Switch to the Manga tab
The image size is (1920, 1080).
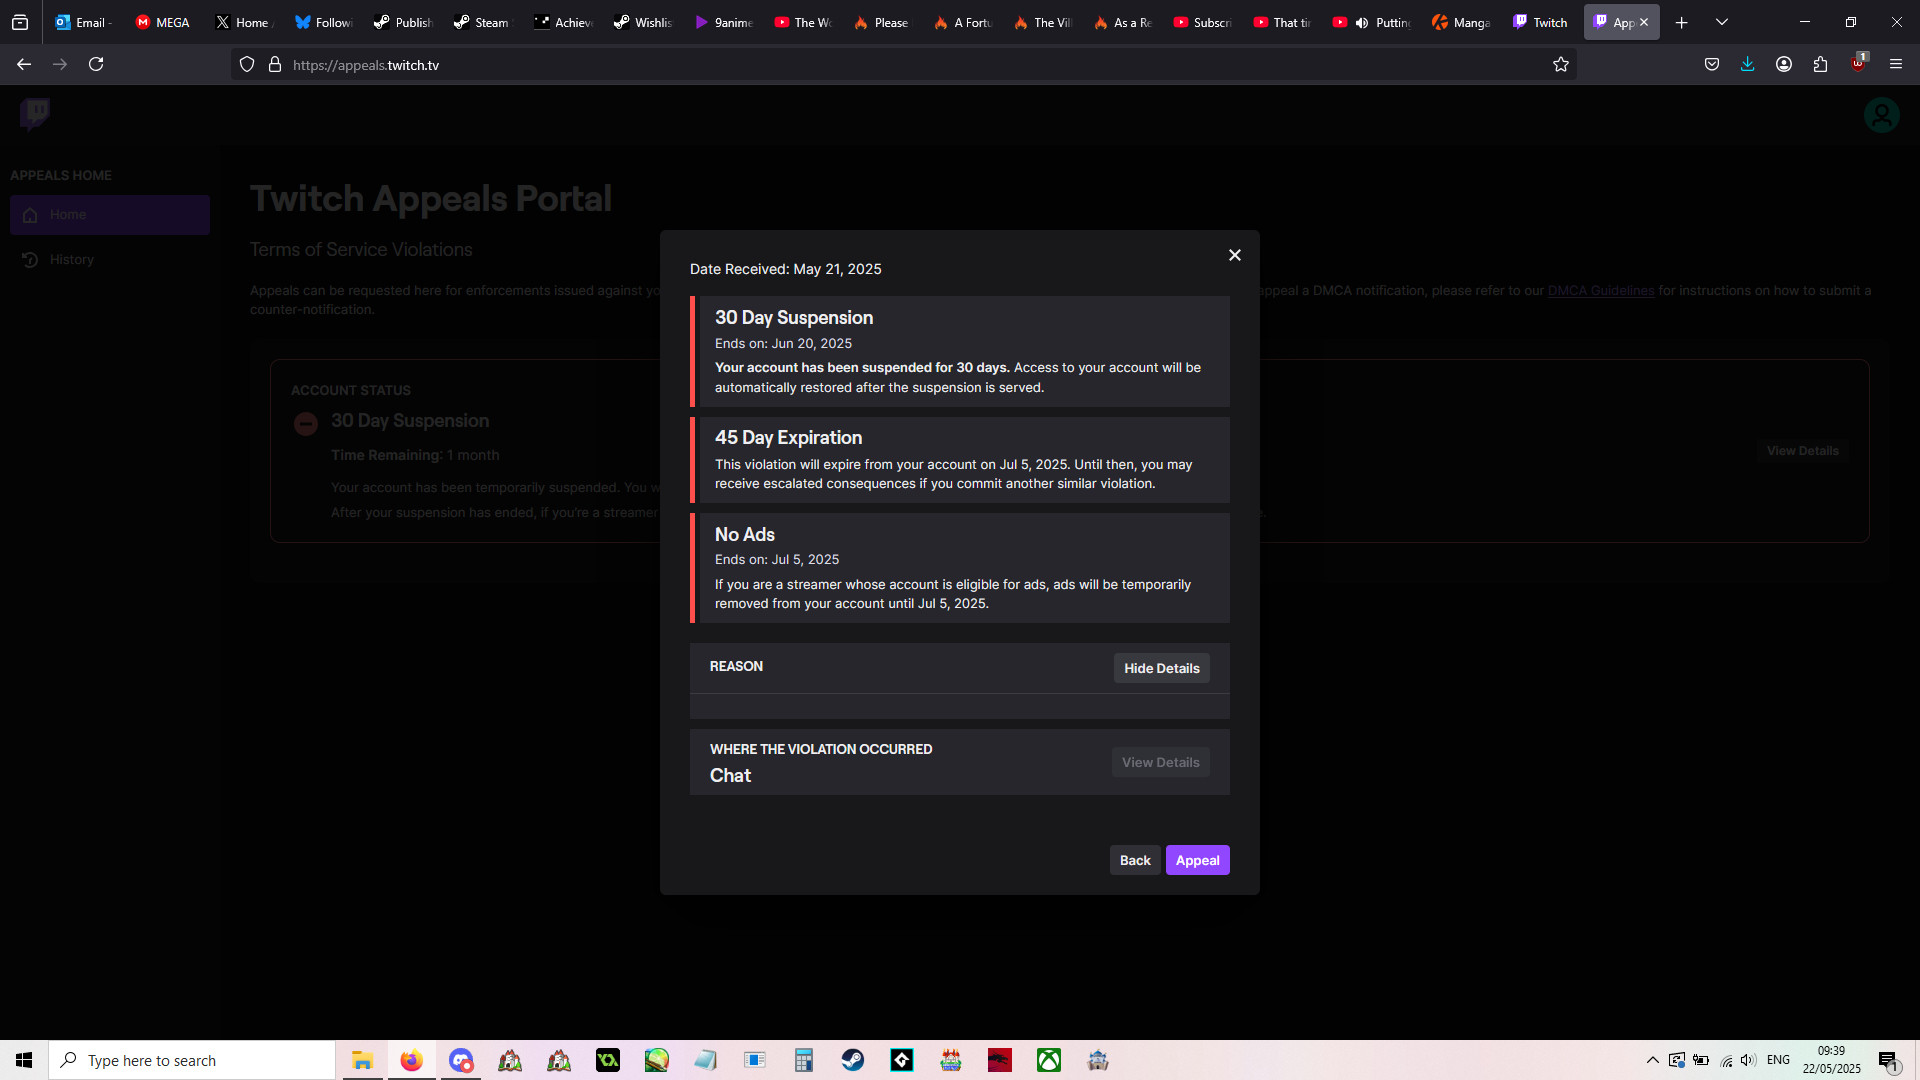pyautogui.click(x=1461, y=22)
